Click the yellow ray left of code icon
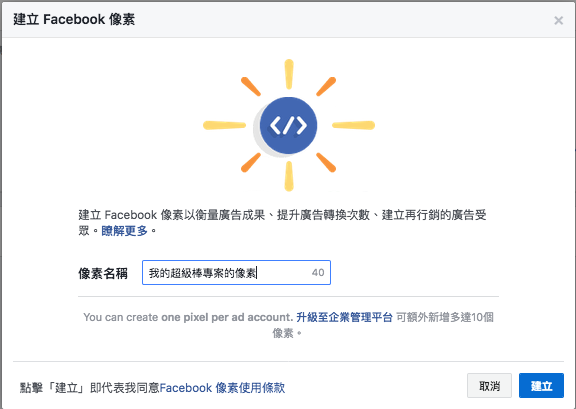The image size is (576, 409). coord(224,125)
